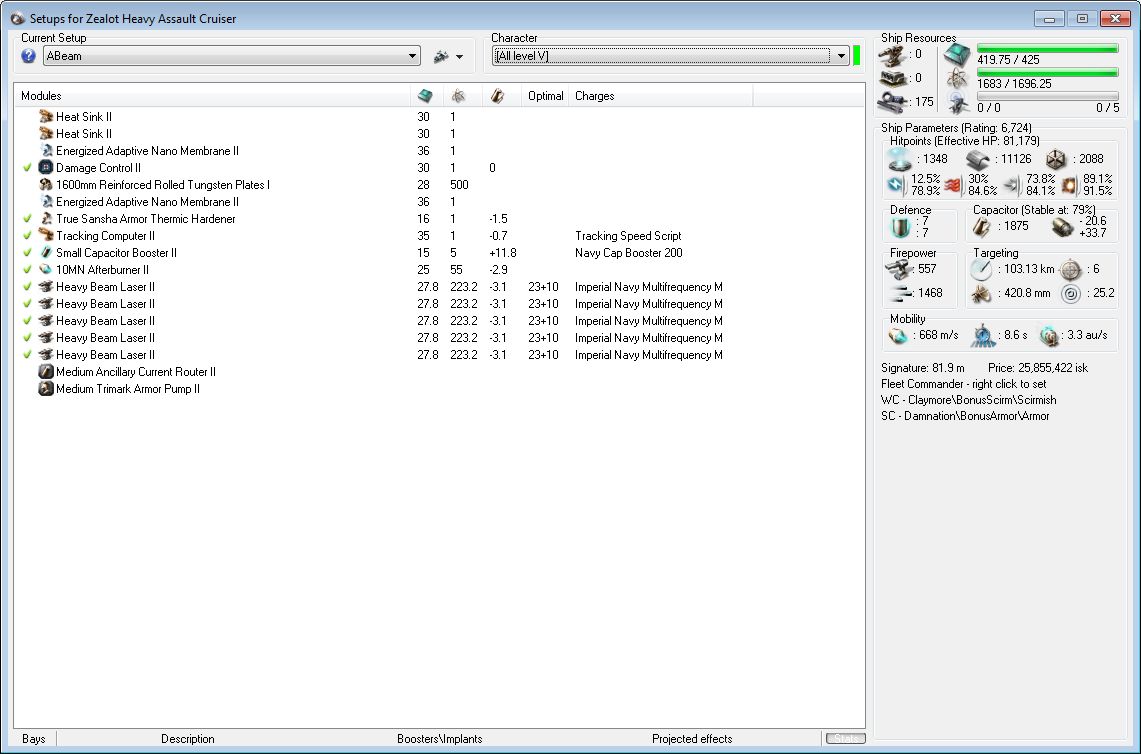Image resolution: width=1141 pixels, height=754 pixels.
Task: Click the targeting range icon showing 103.13 km
Action: coord(982,270)
